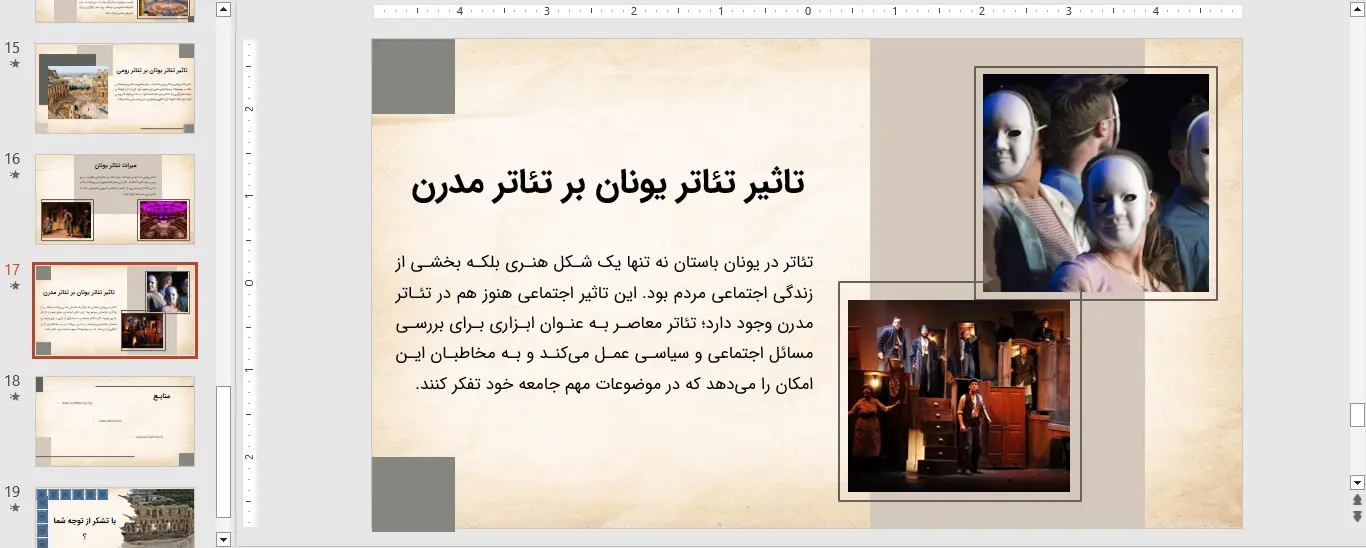
Task: Click the animation star under slide 17
Action: pyautogui.click(x=14, y=285)
